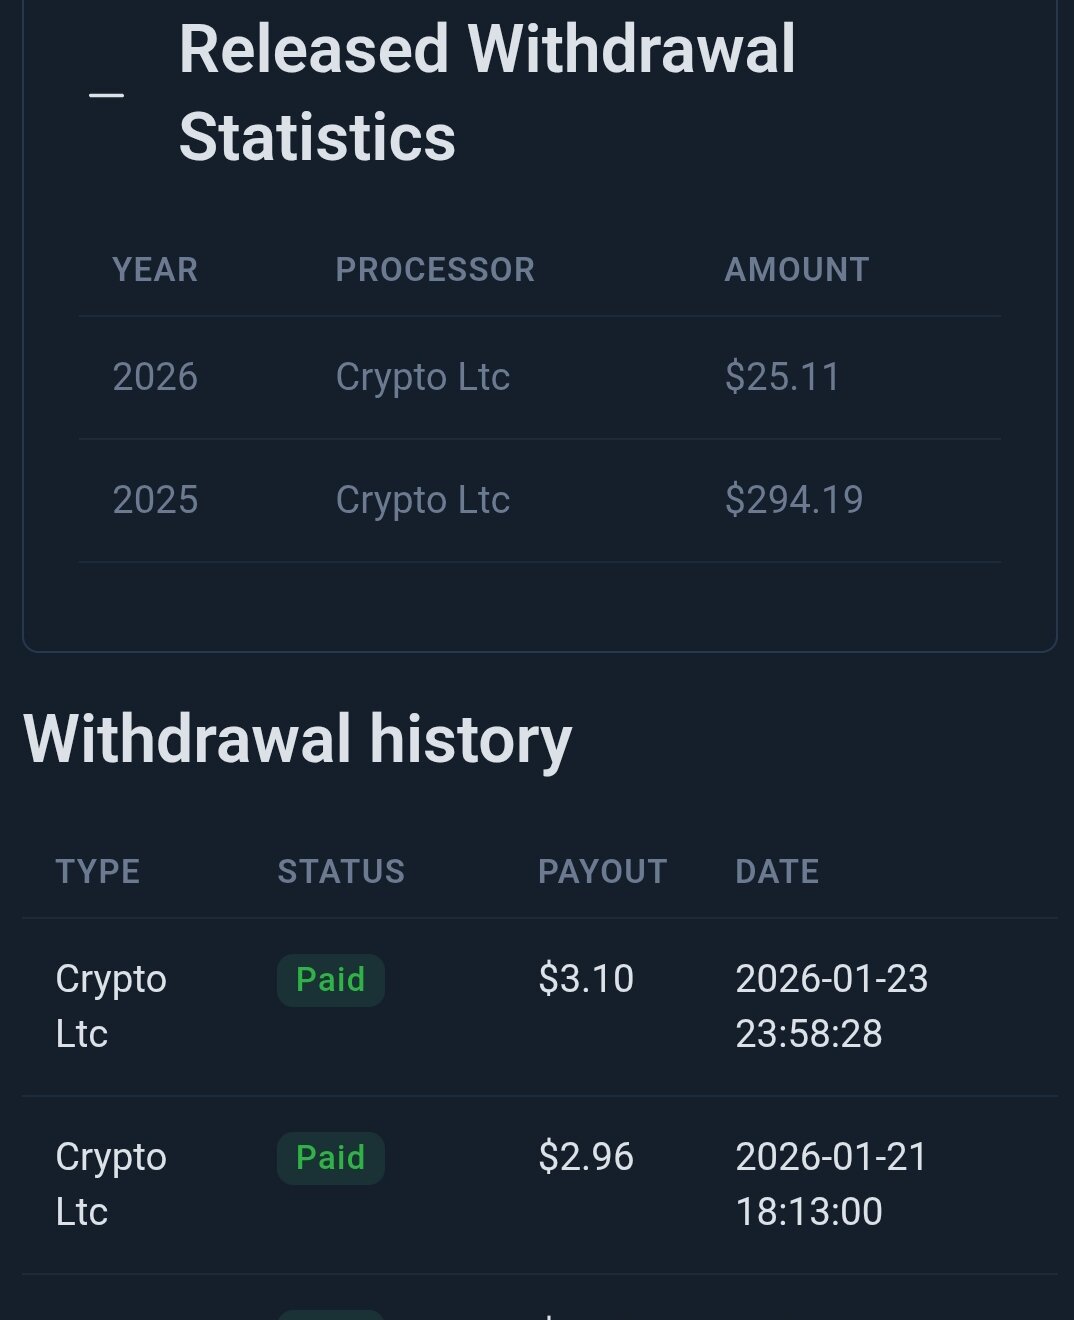Viewport: 1074px width, 1320px height.
Task: Click Paid badge for $3.10 withdrawal
Action: point(330,980)
